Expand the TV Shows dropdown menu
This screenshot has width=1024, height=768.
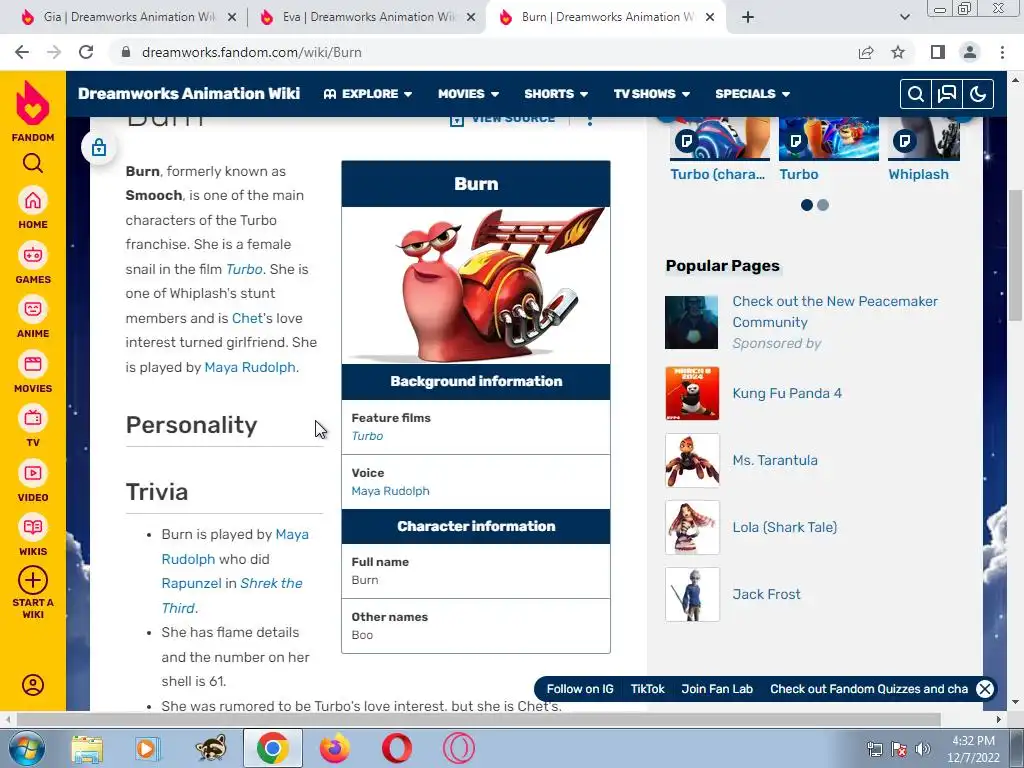click(x=652, y=94)
